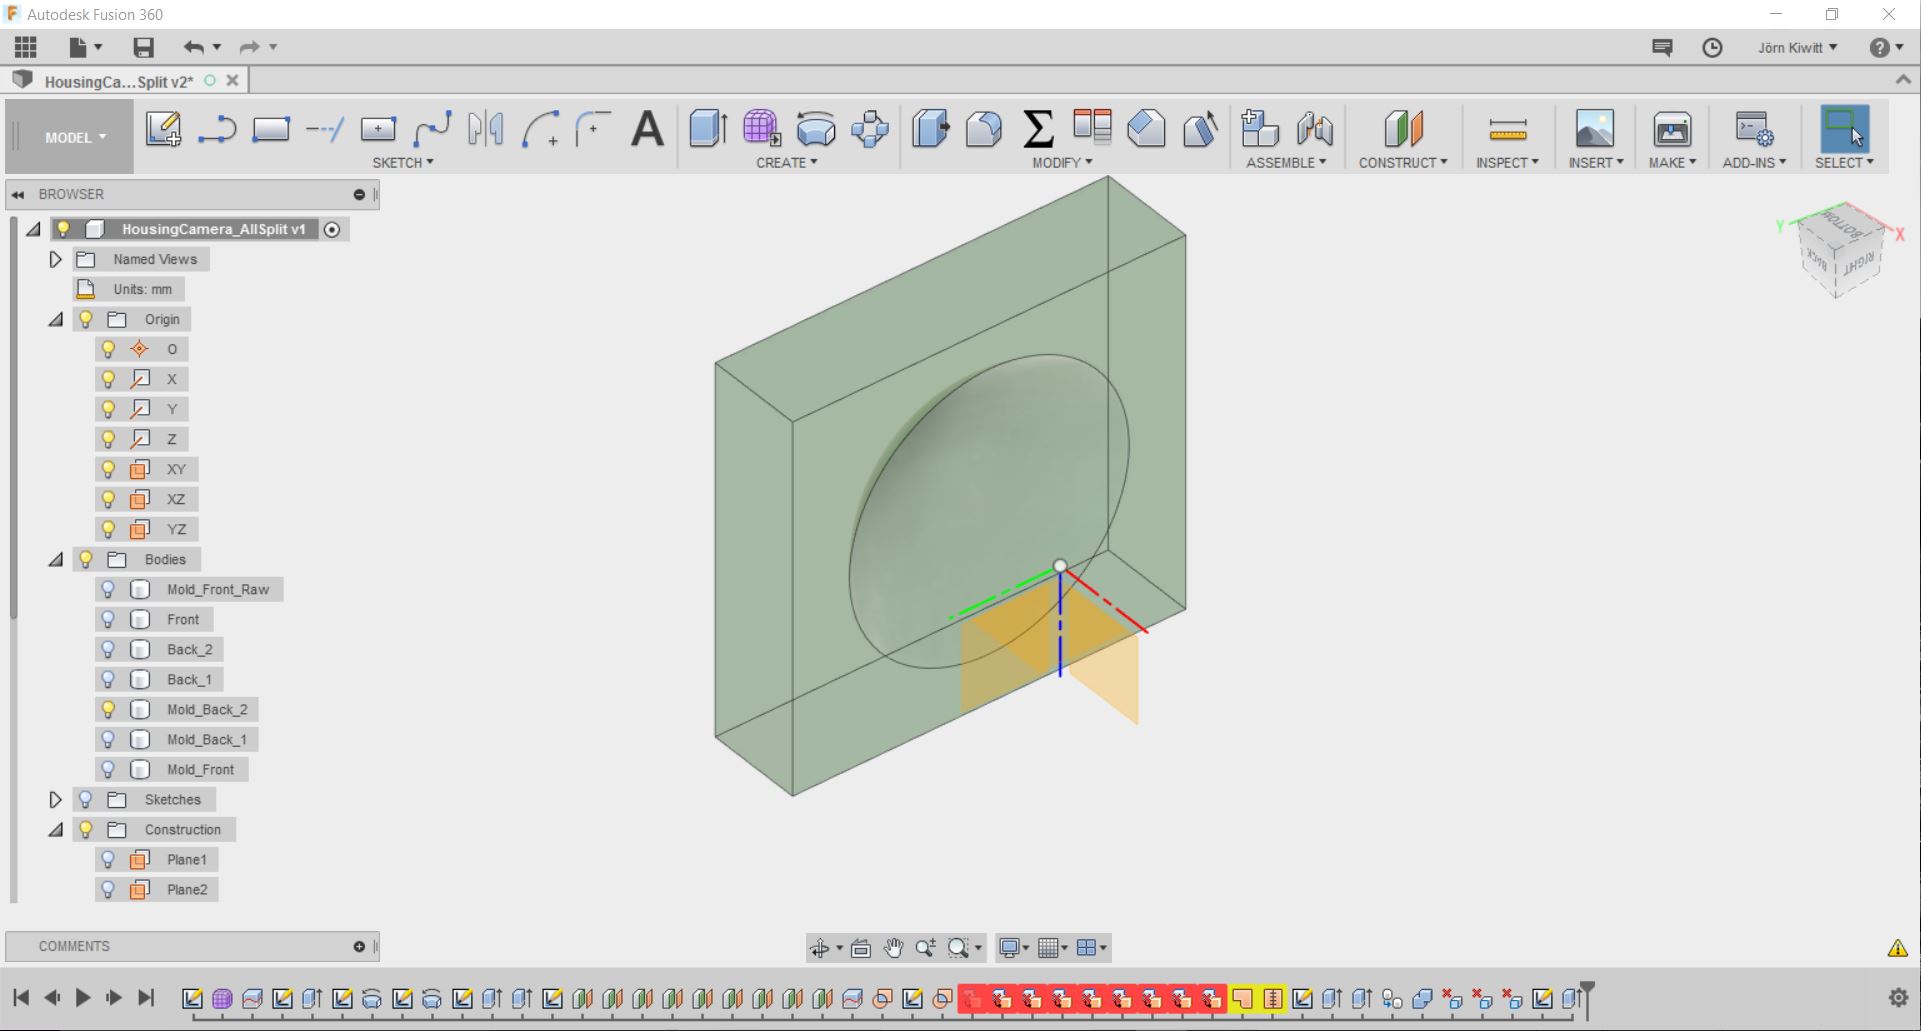Image resolution: width=1921 pixels, height=1031 pixels.
Task: Open the MODIFY menu
Action: coord(1062,162)
